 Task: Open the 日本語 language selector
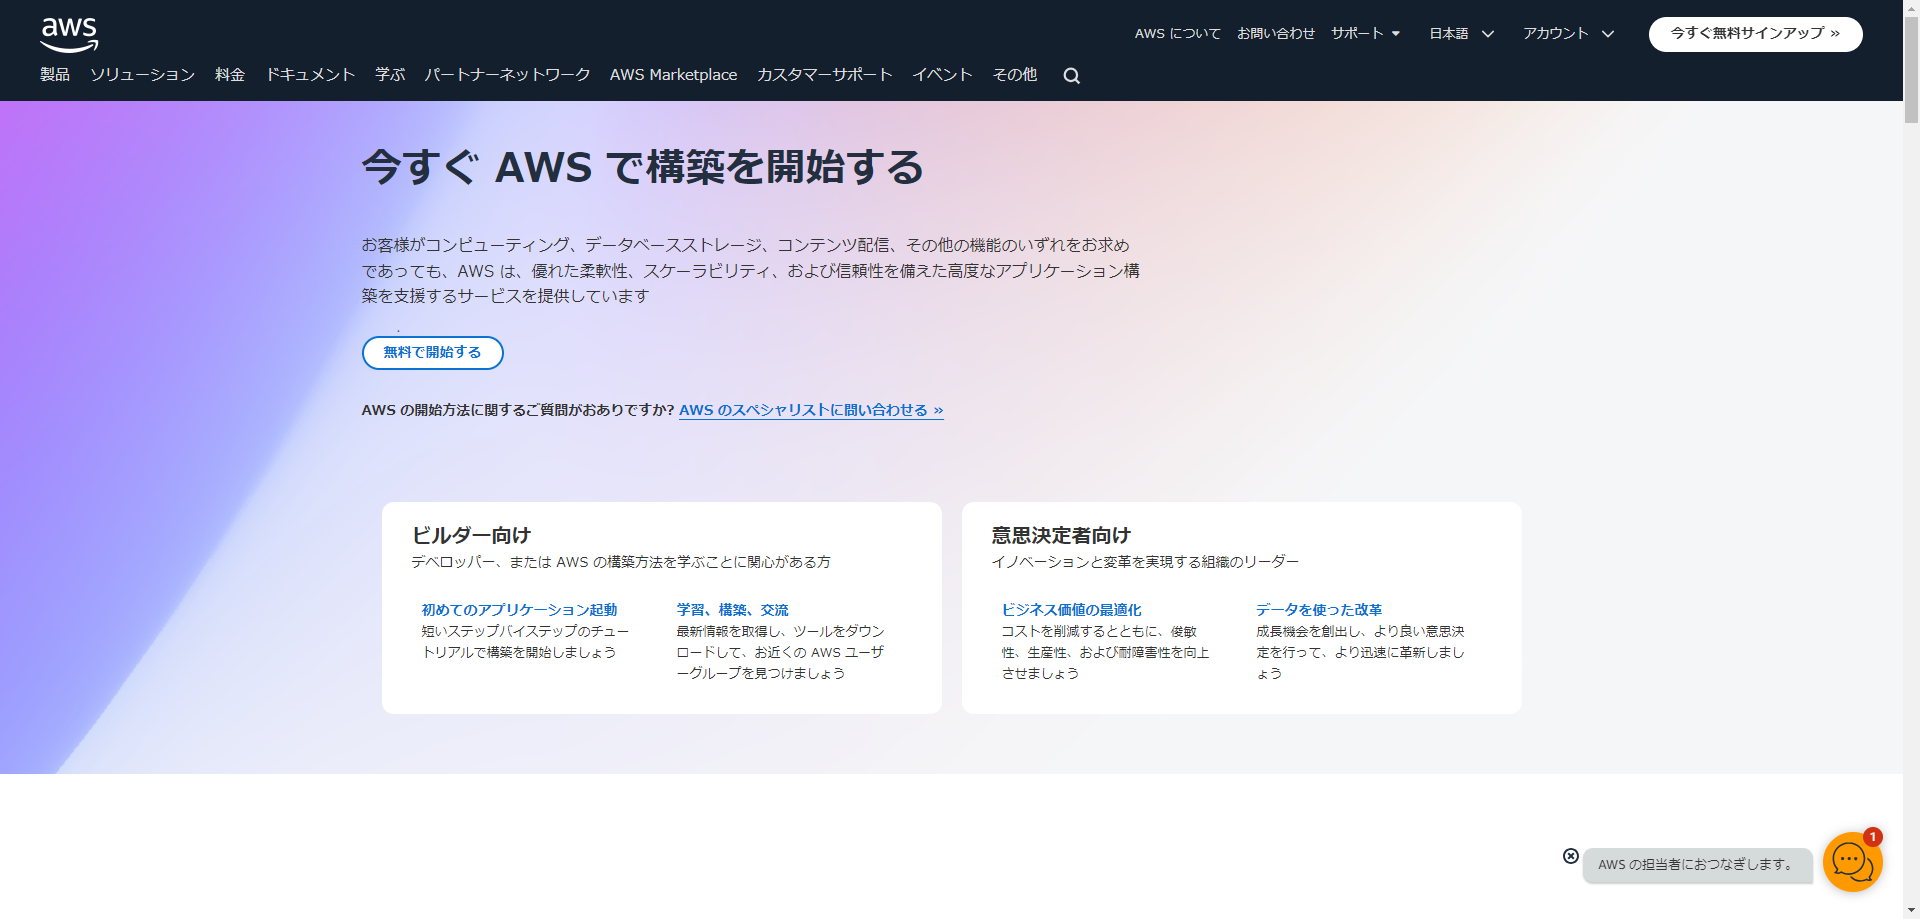coord(1461,33)
